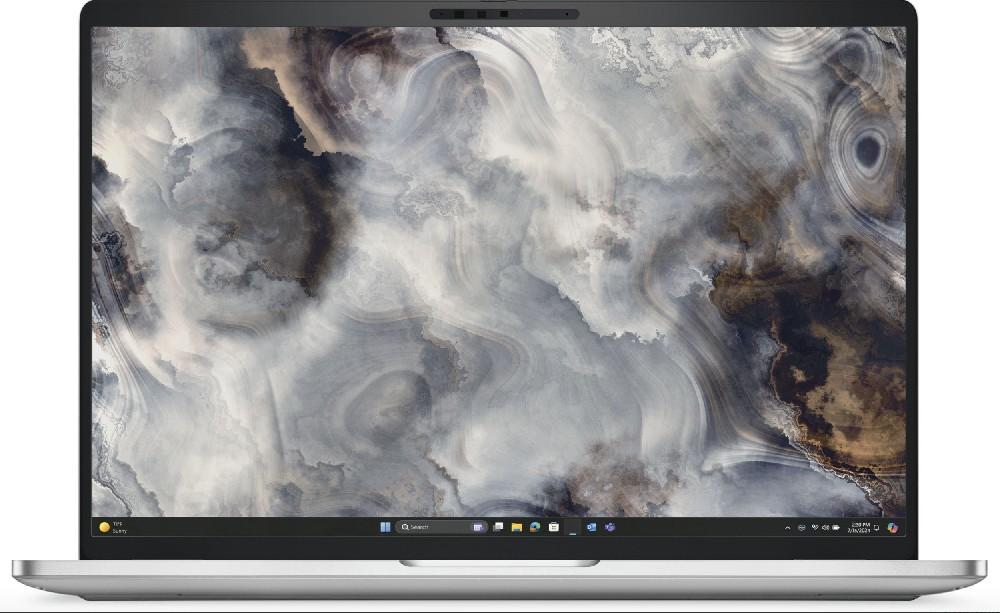Viewport: 1000px width, 613px height.
Task: Expand the hidden icons chevron in system tray
Action: (x=787, y=527)
